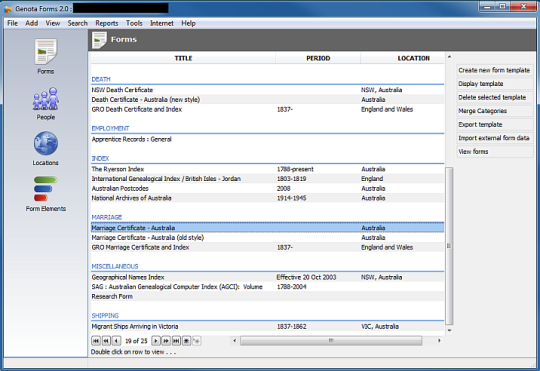Image resolution: width=540 pixels, height=371 pixels.
Task: Click the horizontal scrollbar left arrow
Action: (235, 341)
